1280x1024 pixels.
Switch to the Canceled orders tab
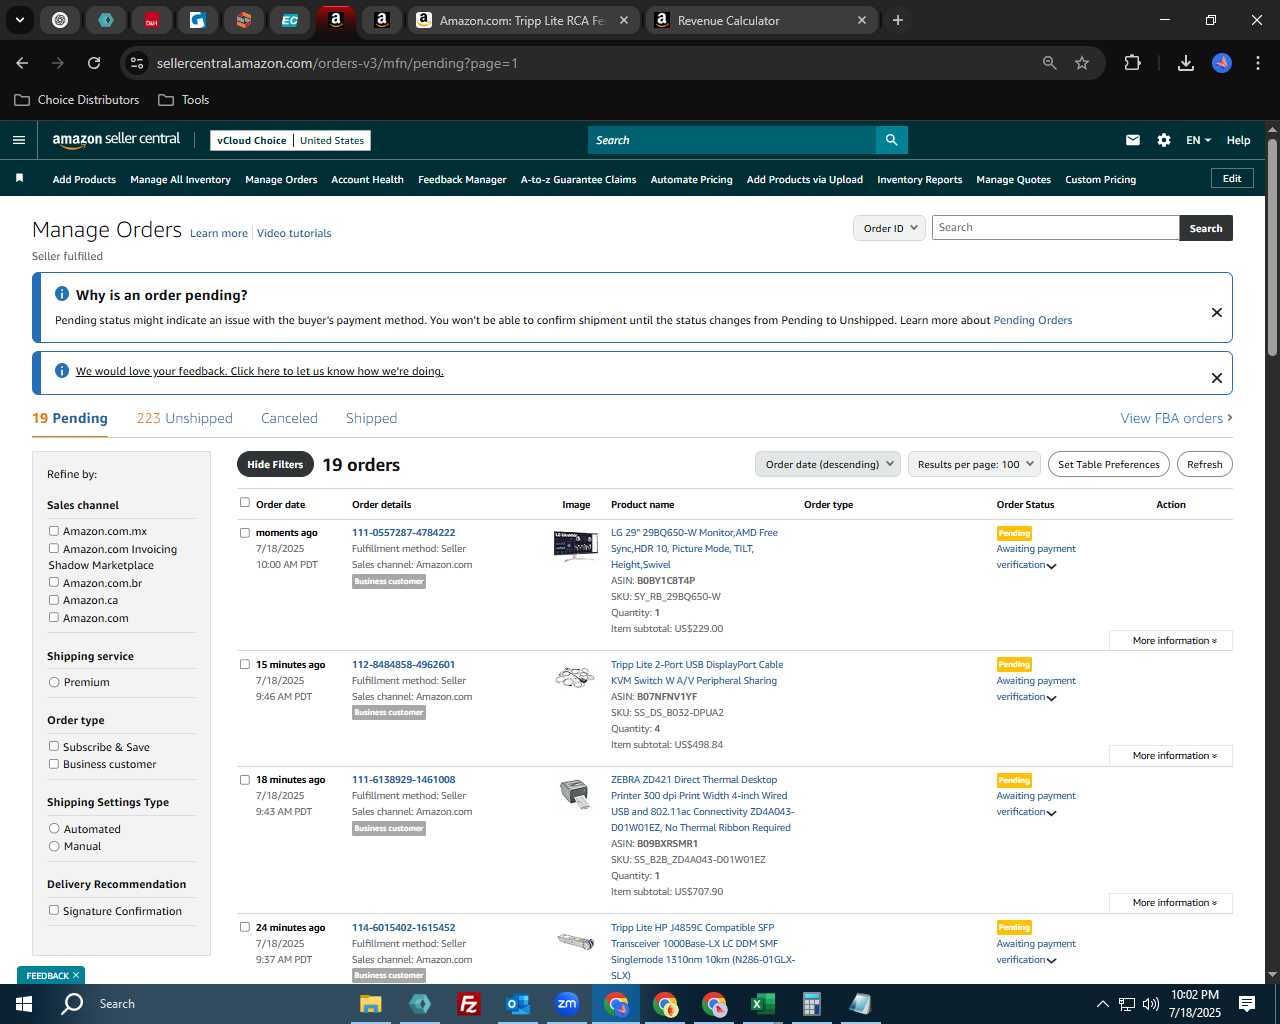[289, 418]
